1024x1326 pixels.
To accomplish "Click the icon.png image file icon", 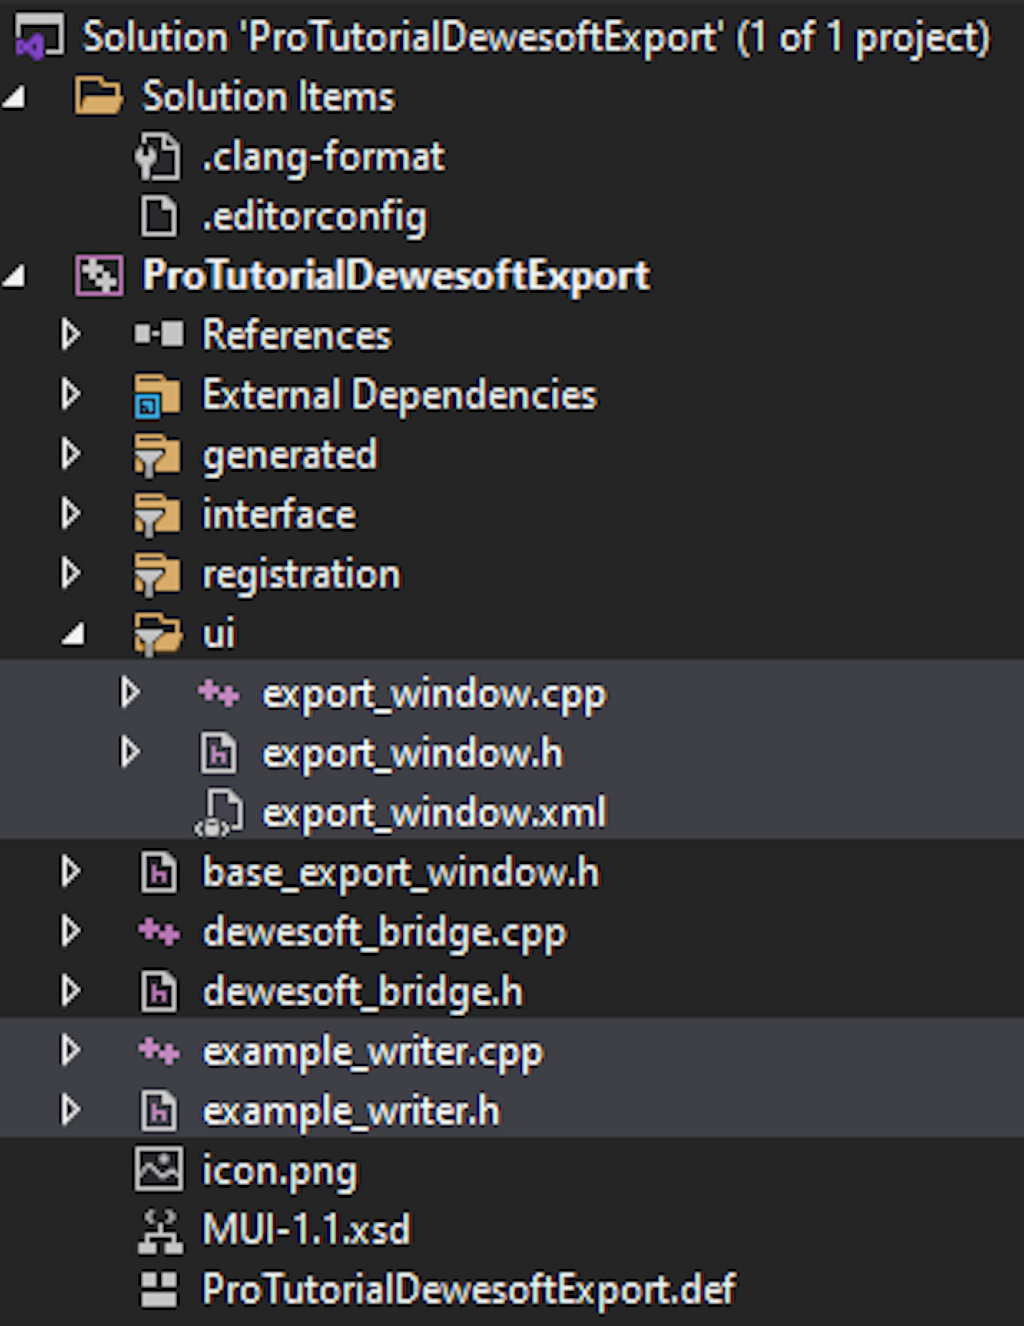I will click(159, 1170).
